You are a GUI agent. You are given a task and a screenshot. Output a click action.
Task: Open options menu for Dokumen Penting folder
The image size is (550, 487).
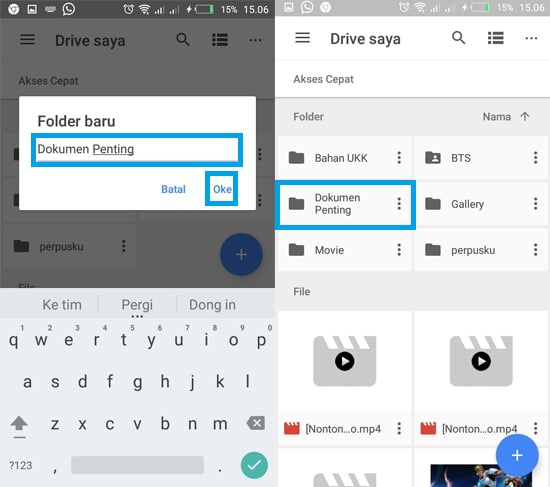pyautogui.click(x=399, y=204)
